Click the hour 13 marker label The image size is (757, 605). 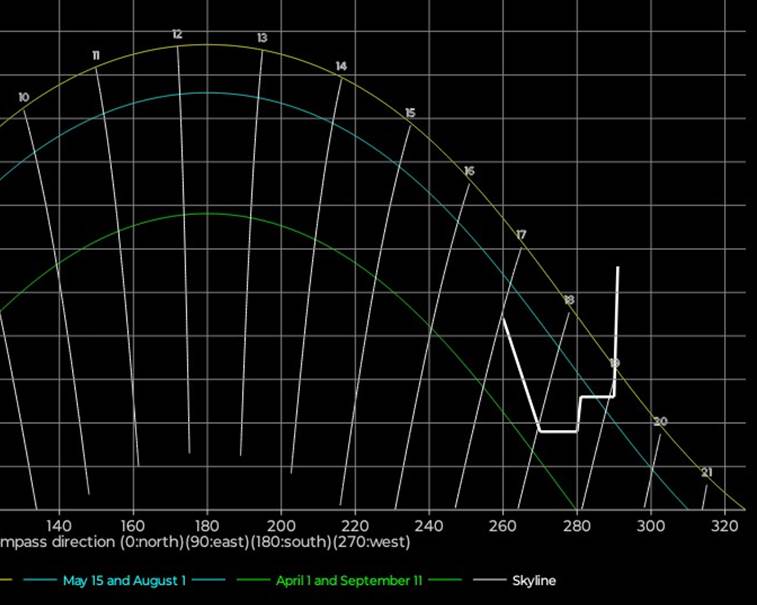(x=262, y=38)
